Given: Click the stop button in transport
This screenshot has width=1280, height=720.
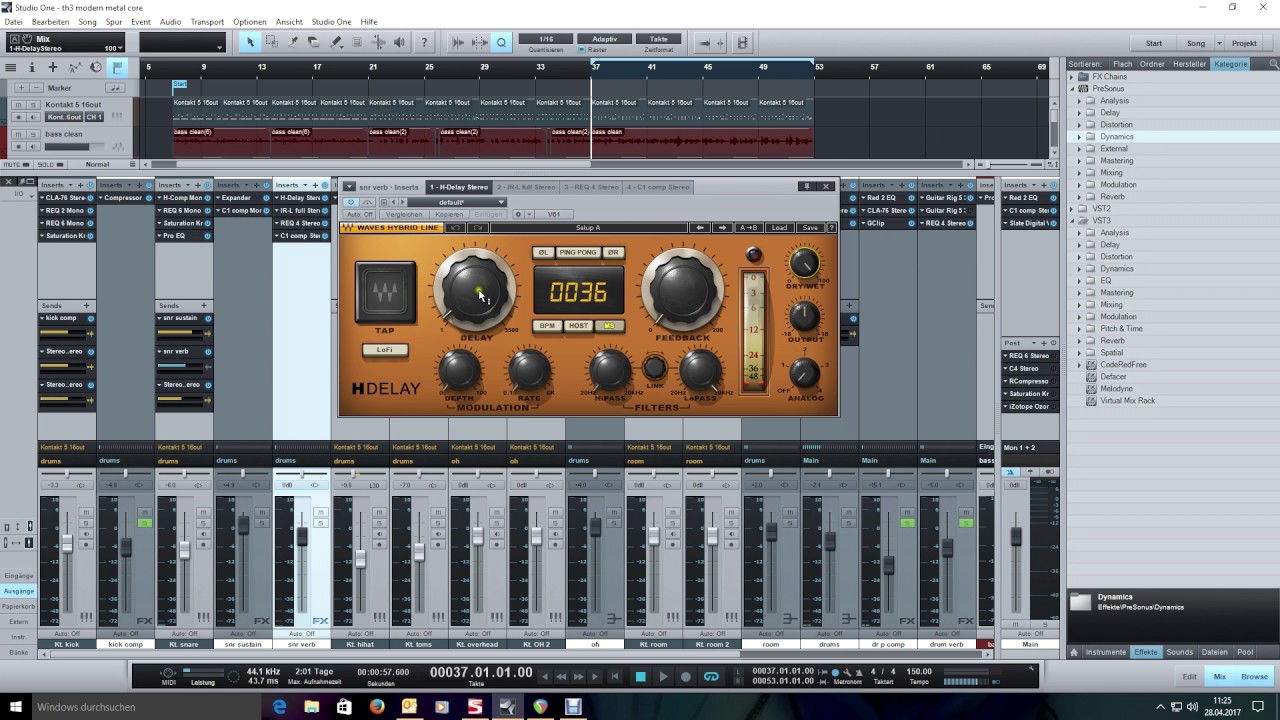Looking at the screenshot, I should (641, 677).
